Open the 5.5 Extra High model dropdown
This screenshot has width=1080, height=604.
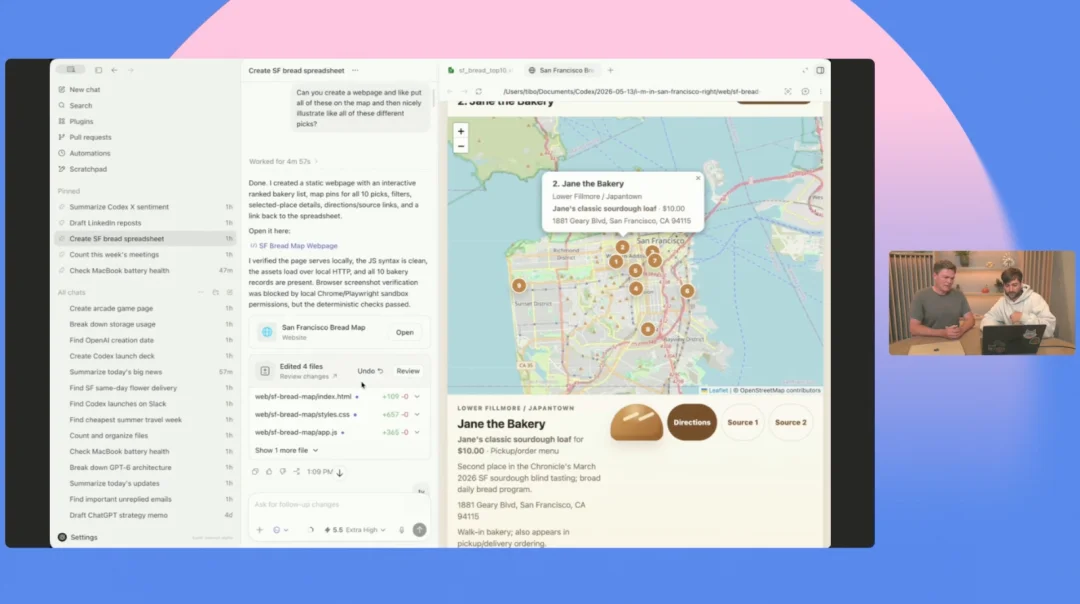pos(355,530)
